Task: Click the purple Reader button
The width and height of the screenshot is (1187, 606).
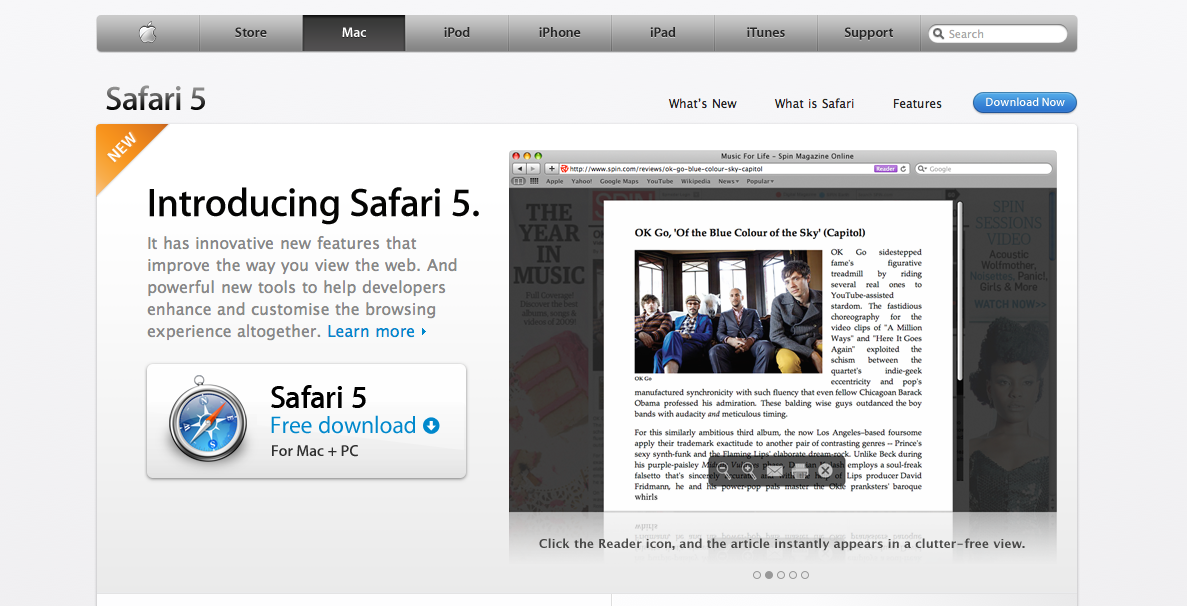Action: click(x=885, y=169)
